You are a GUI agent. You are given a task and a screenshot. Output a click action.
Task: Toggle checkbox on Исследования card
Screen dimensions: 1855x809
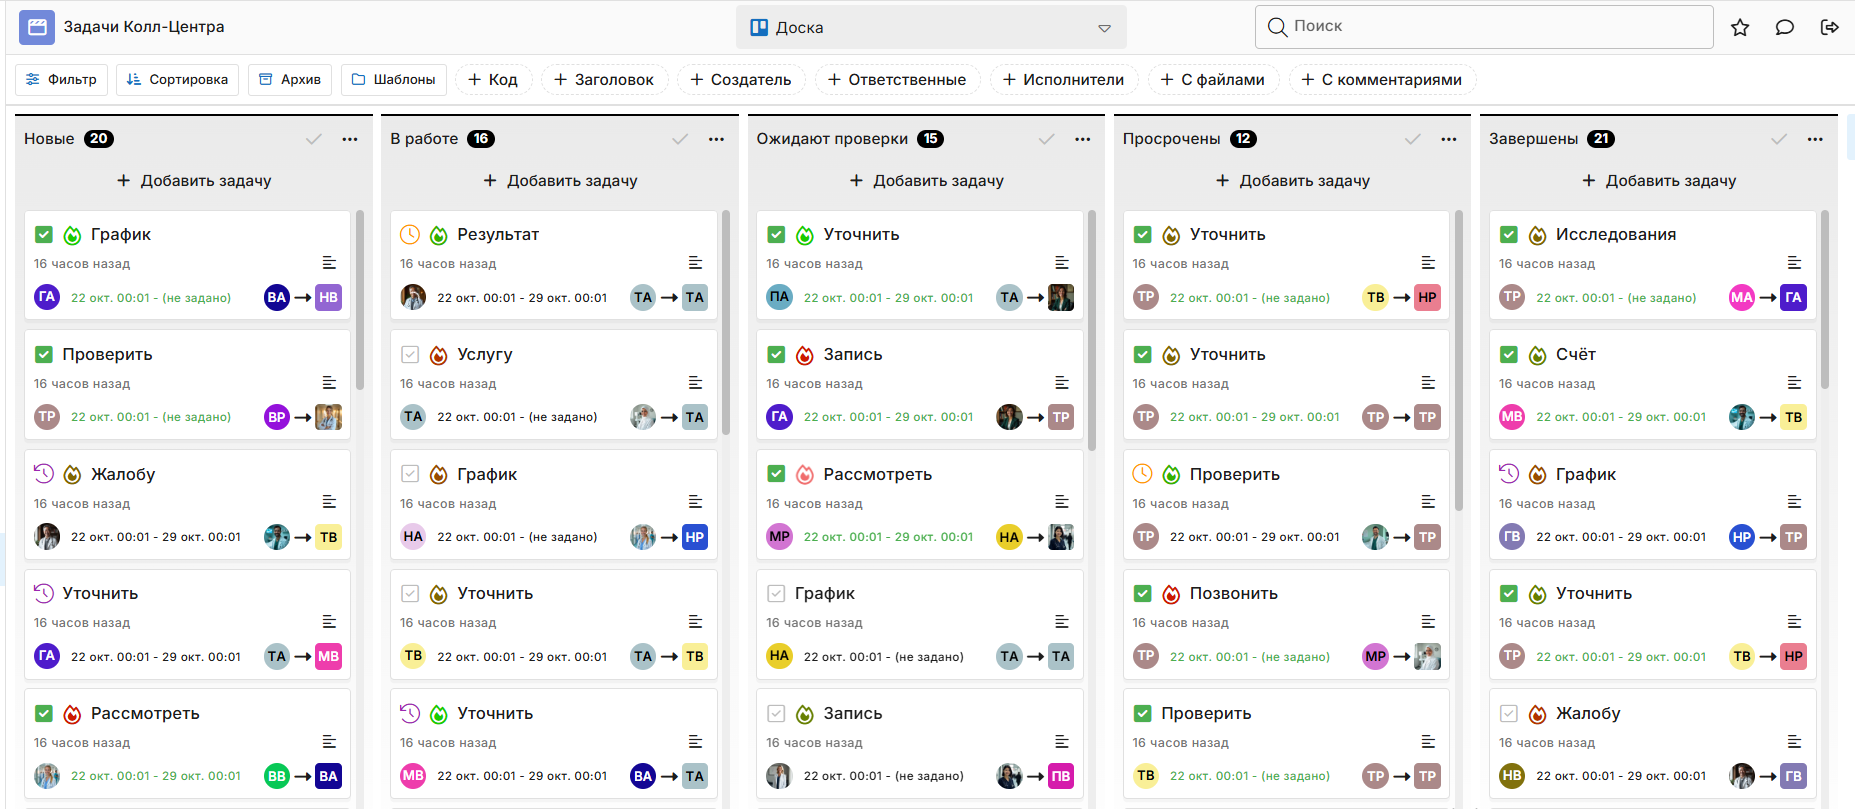(x=1509, y=235)
